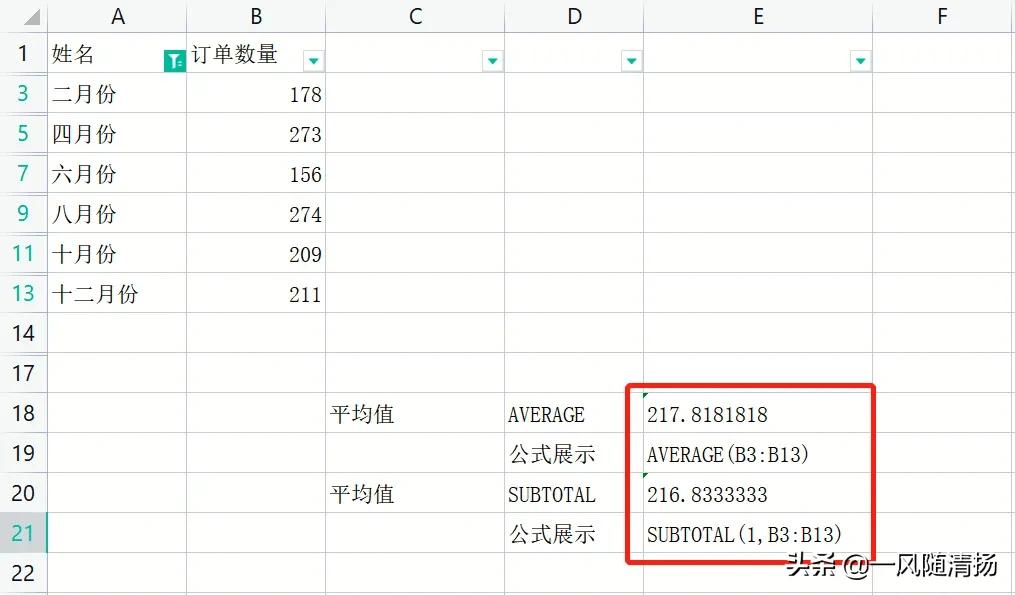Viewport: 1015px width, 595px height.
Task: Select the cell with value 156
Action: pyautogui.click(x=256, y=174)
